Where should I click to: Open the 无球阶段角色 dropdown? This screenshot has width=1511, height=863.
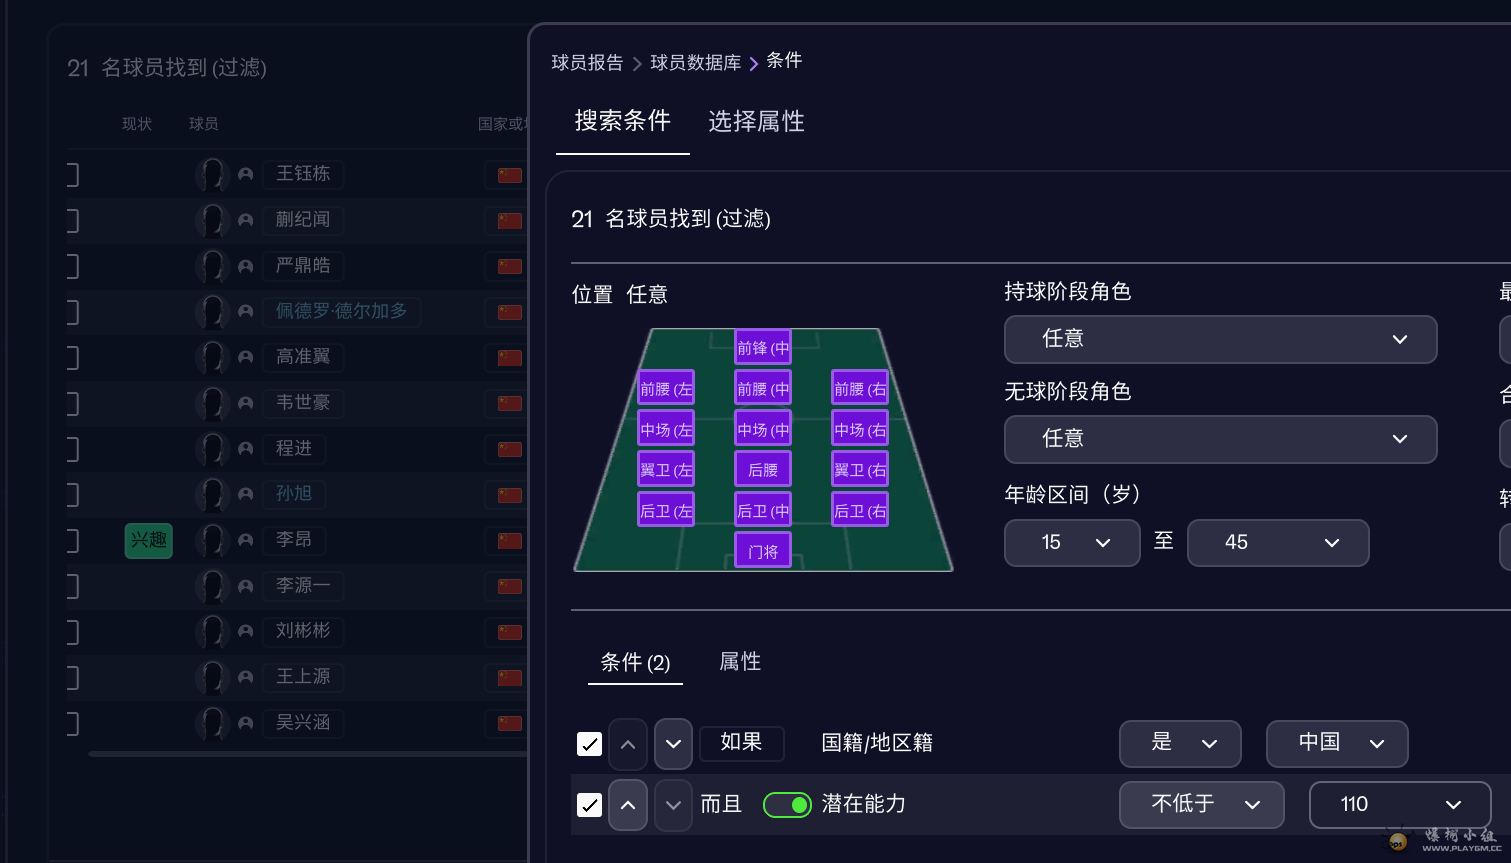pos(1220,439)
